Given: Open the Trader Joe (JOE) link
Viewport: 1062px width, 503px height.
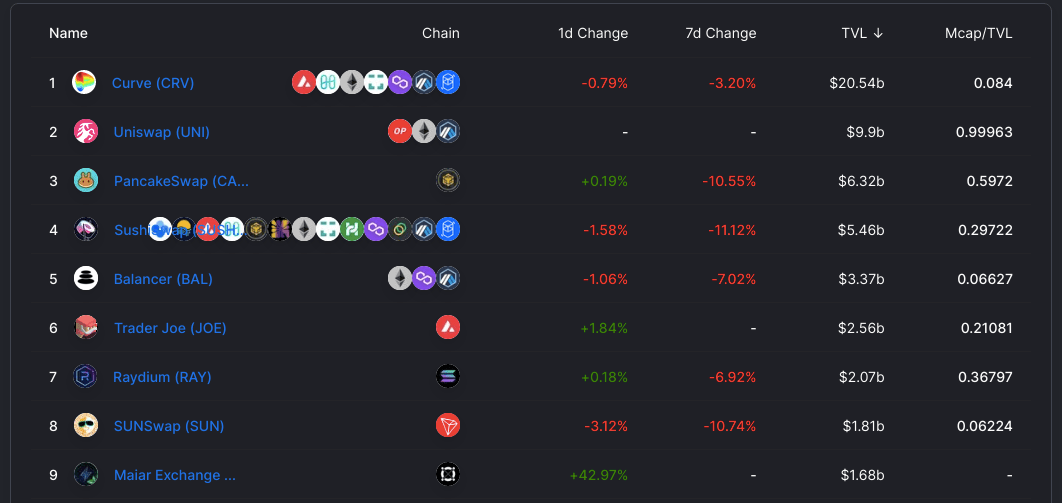Looking at the screenshot, I should tap(170, 328).
